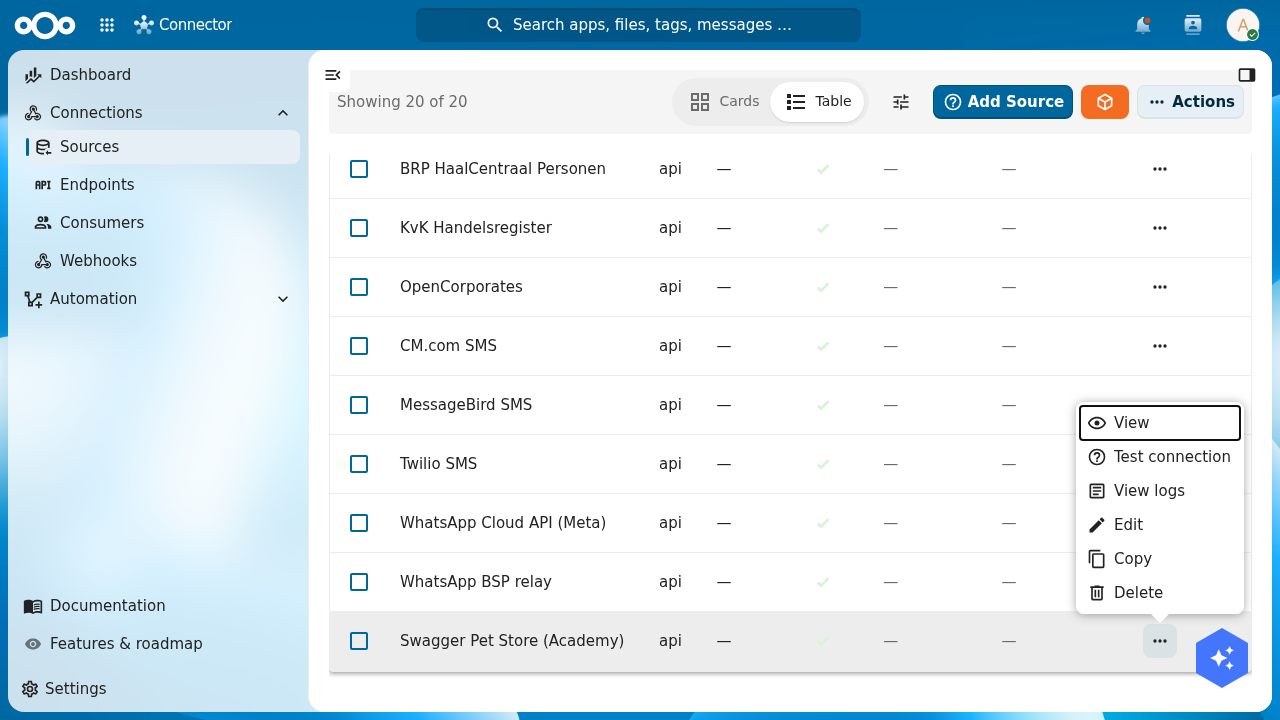Toggle the right sidebar panel icon
Image resolution: width=1280 pixels, height=720 pixels.
tap(1247, 74)
